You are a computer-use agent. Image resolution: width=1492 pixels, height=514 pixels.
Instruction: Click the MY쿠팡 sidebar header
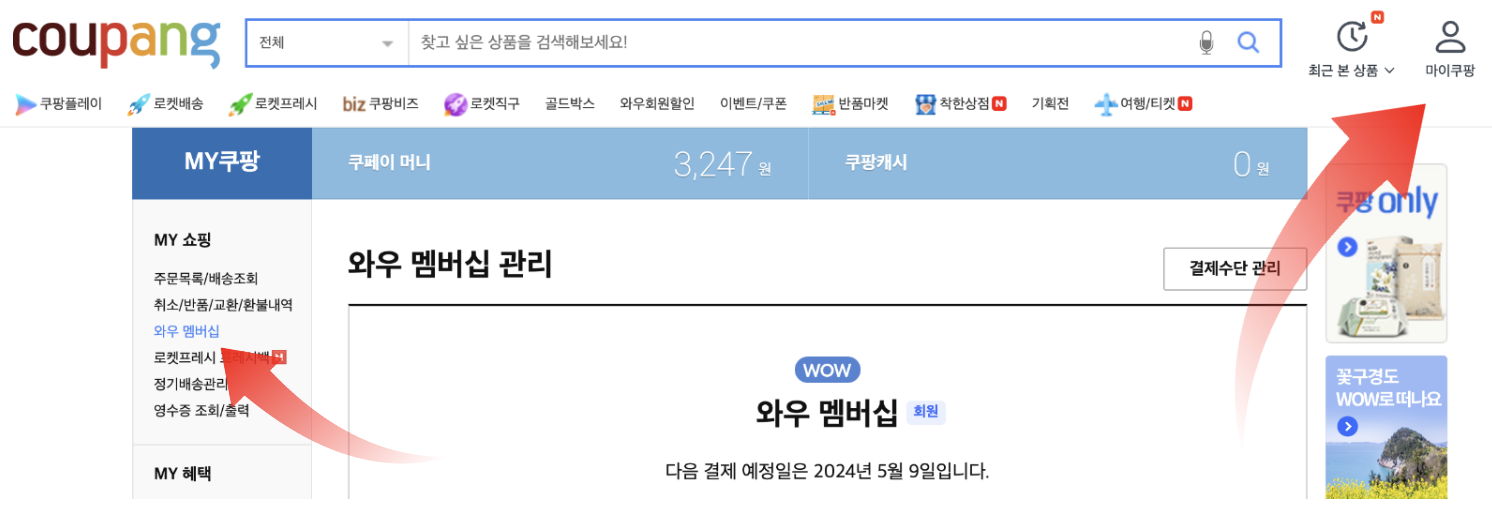coord(222,162)
